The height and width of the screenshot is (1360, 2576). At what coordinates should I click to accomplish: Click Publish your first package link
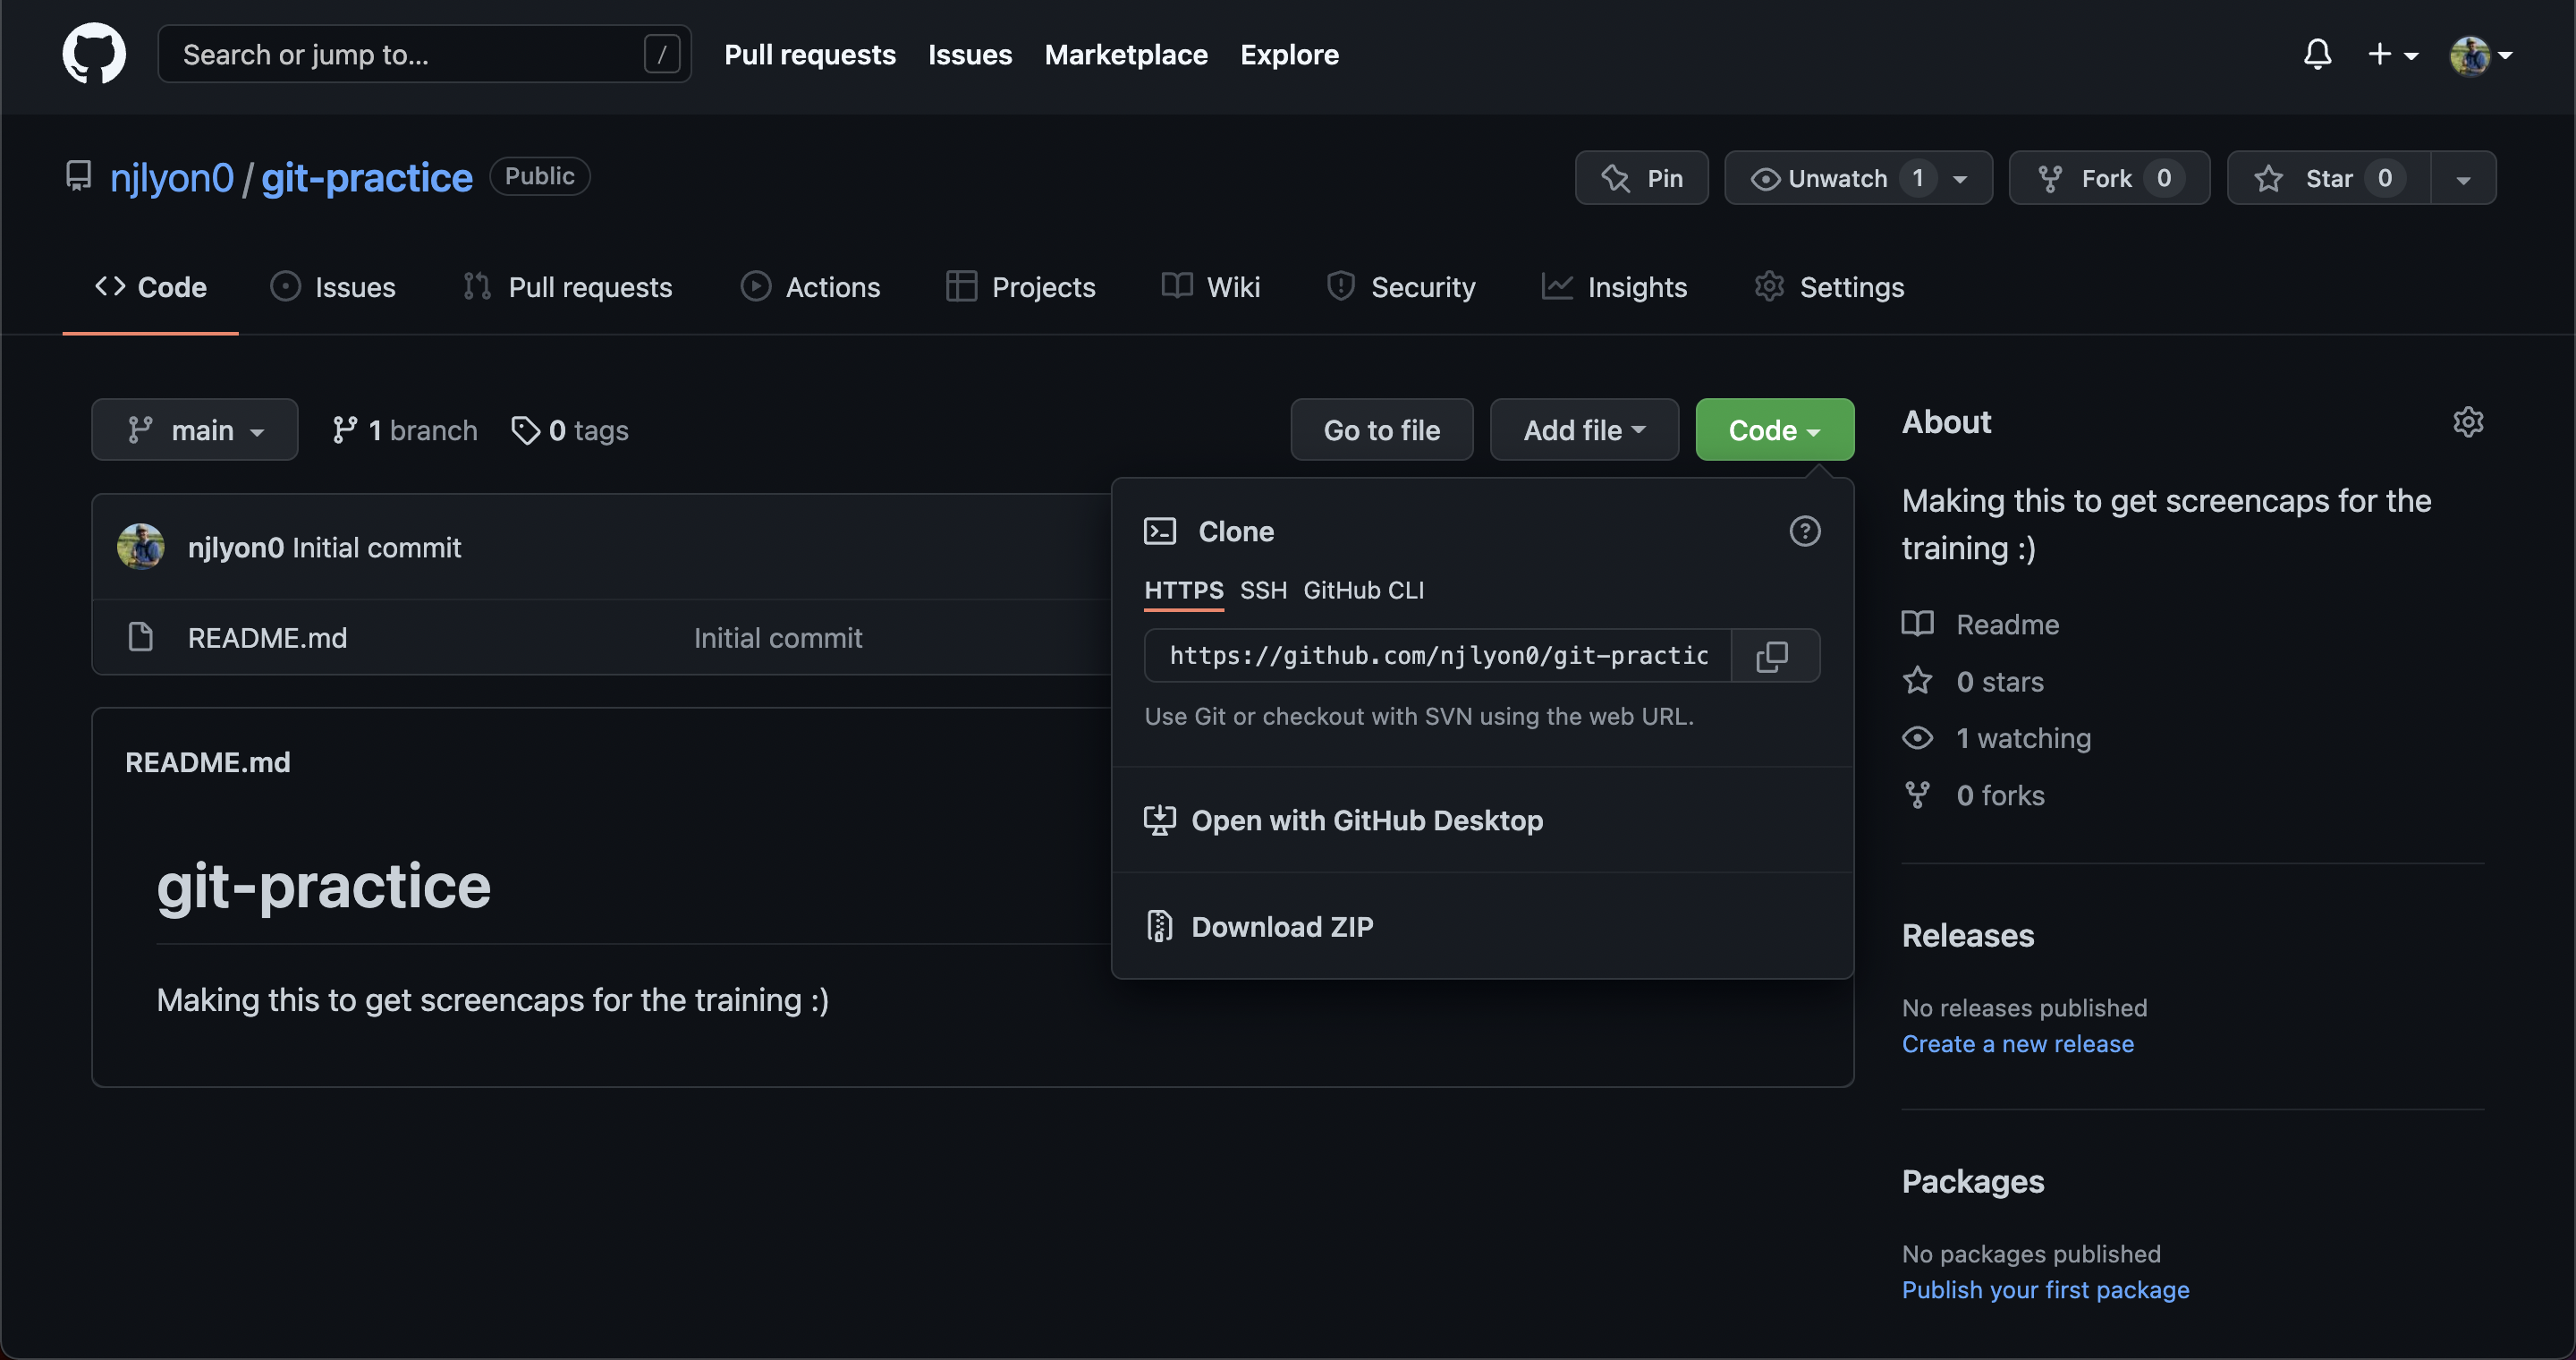click(x=2046, y=1290)
